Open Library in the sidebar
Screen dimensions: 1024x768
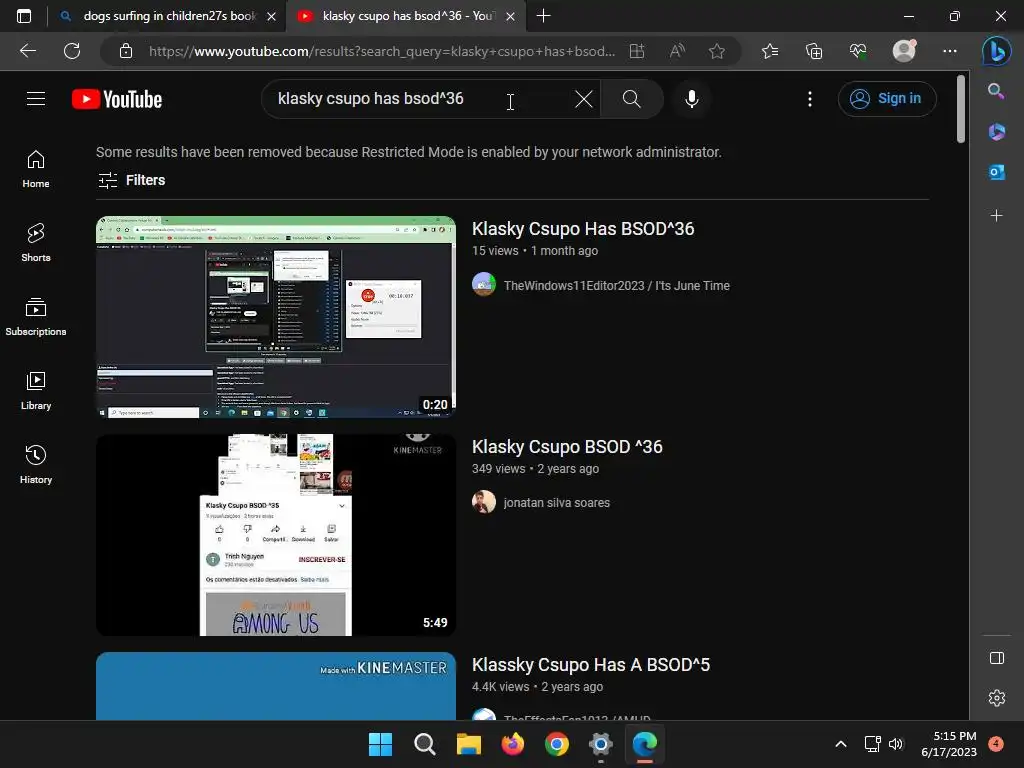point(36,391)
